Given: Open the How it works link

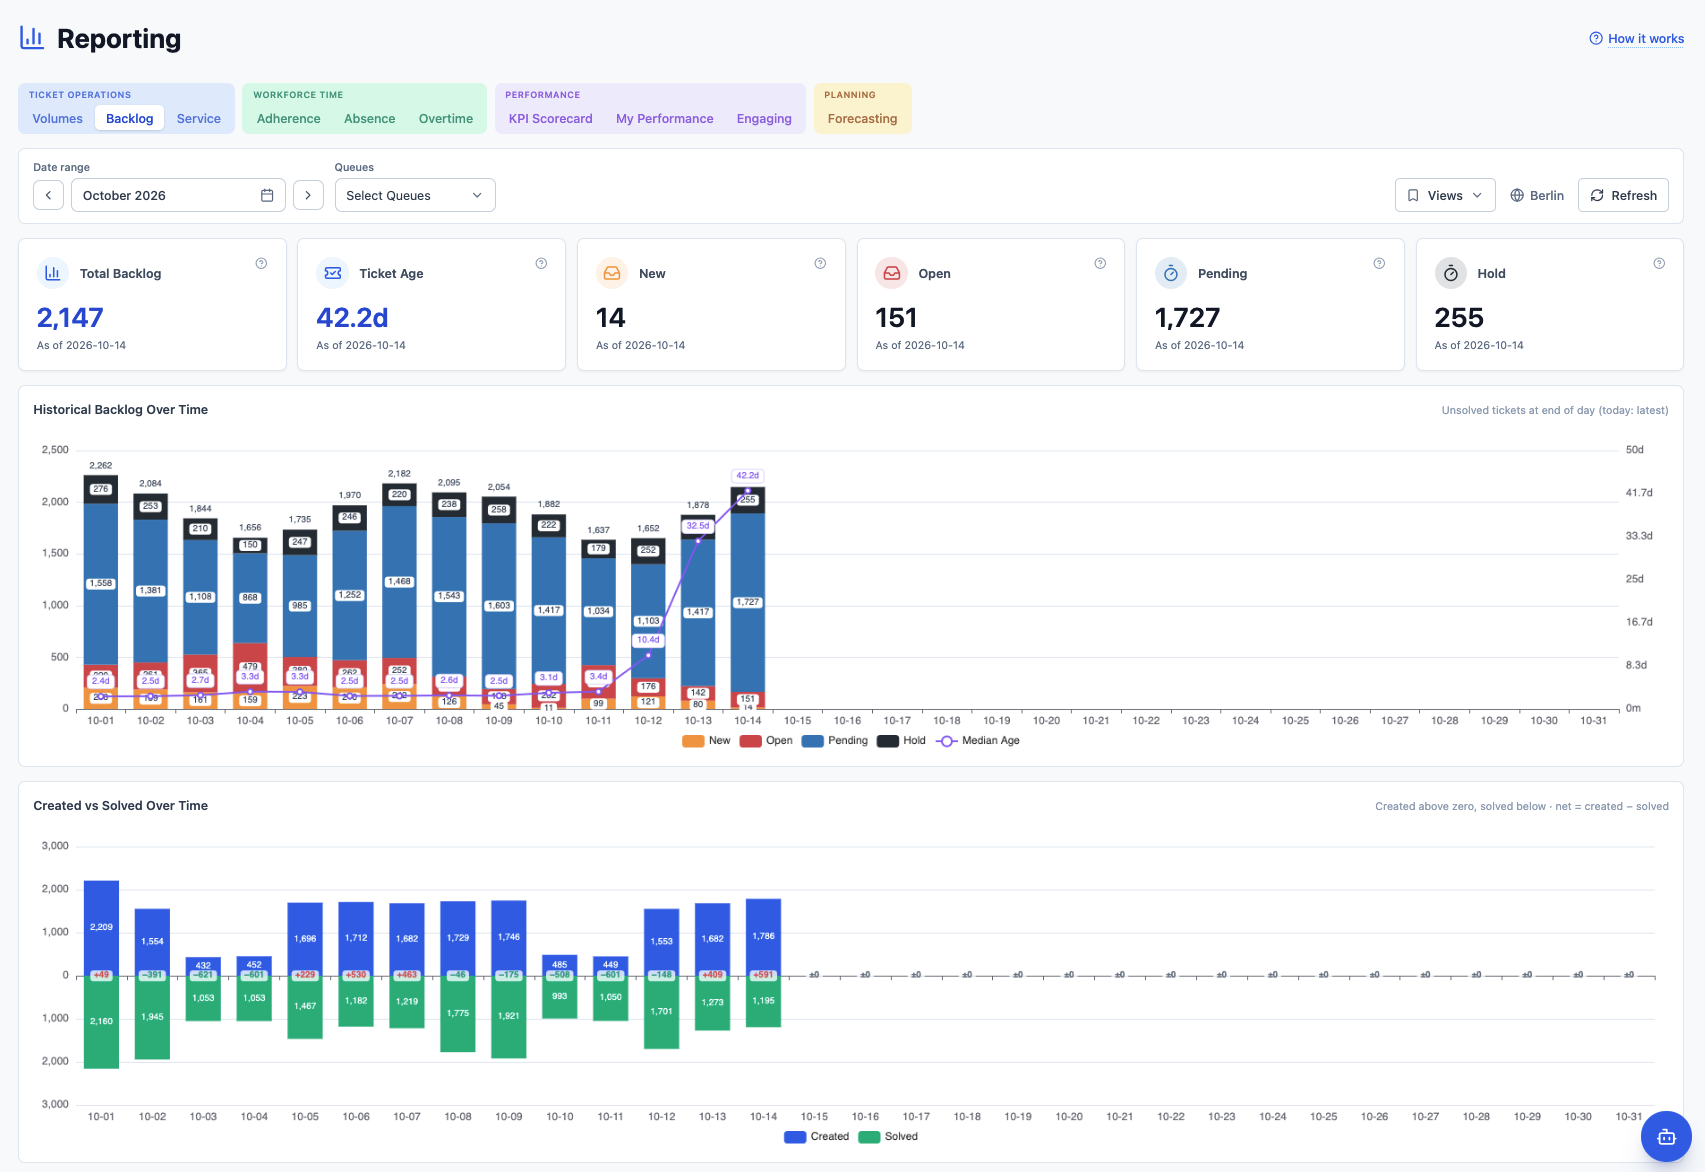Looking at the screenshot, I should coord(1637,39).
